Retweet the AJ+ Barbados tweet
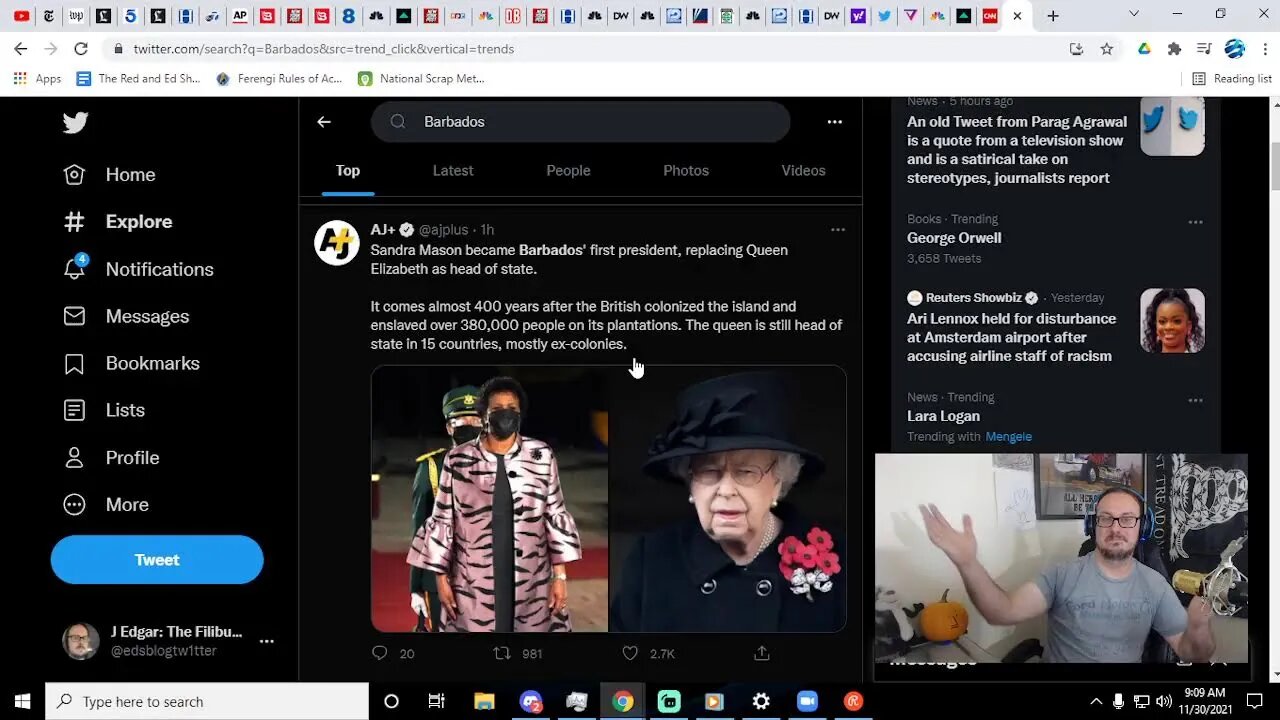The image size is (1280, 720). pos(502,653)
